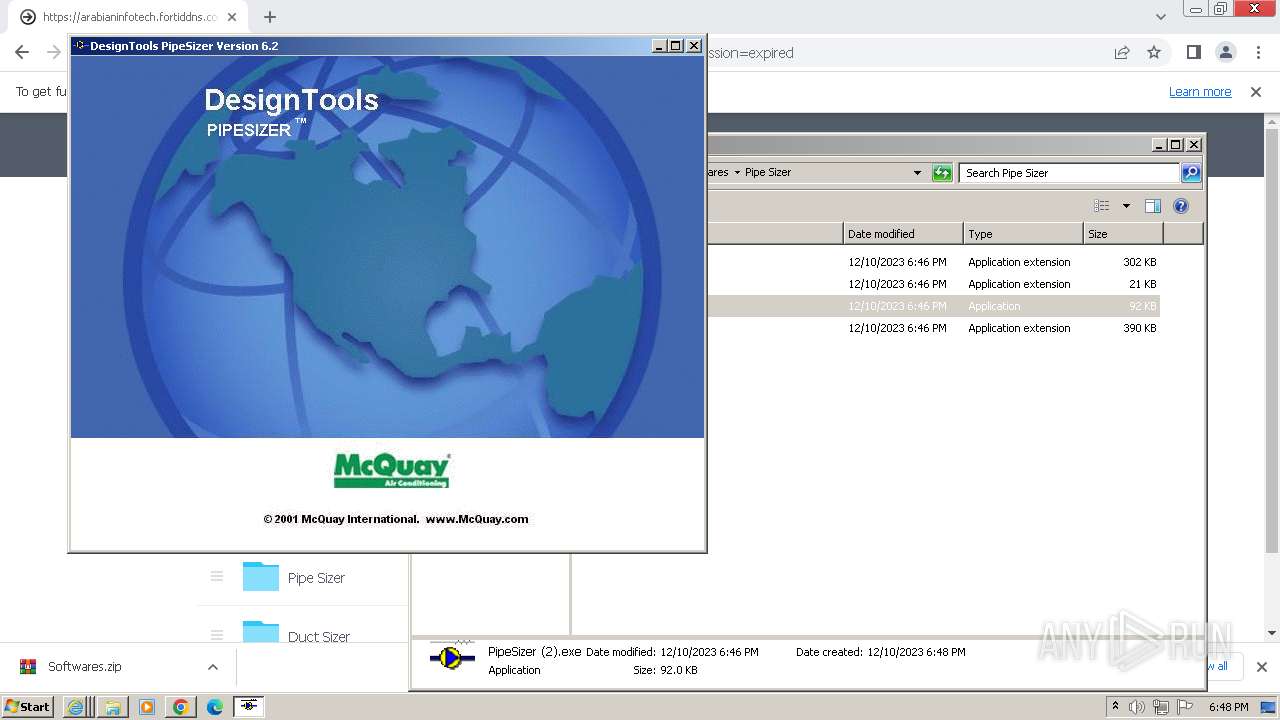Click the network tray icon
Viewport: 1280px width, 720px height.
point(1161,707)
